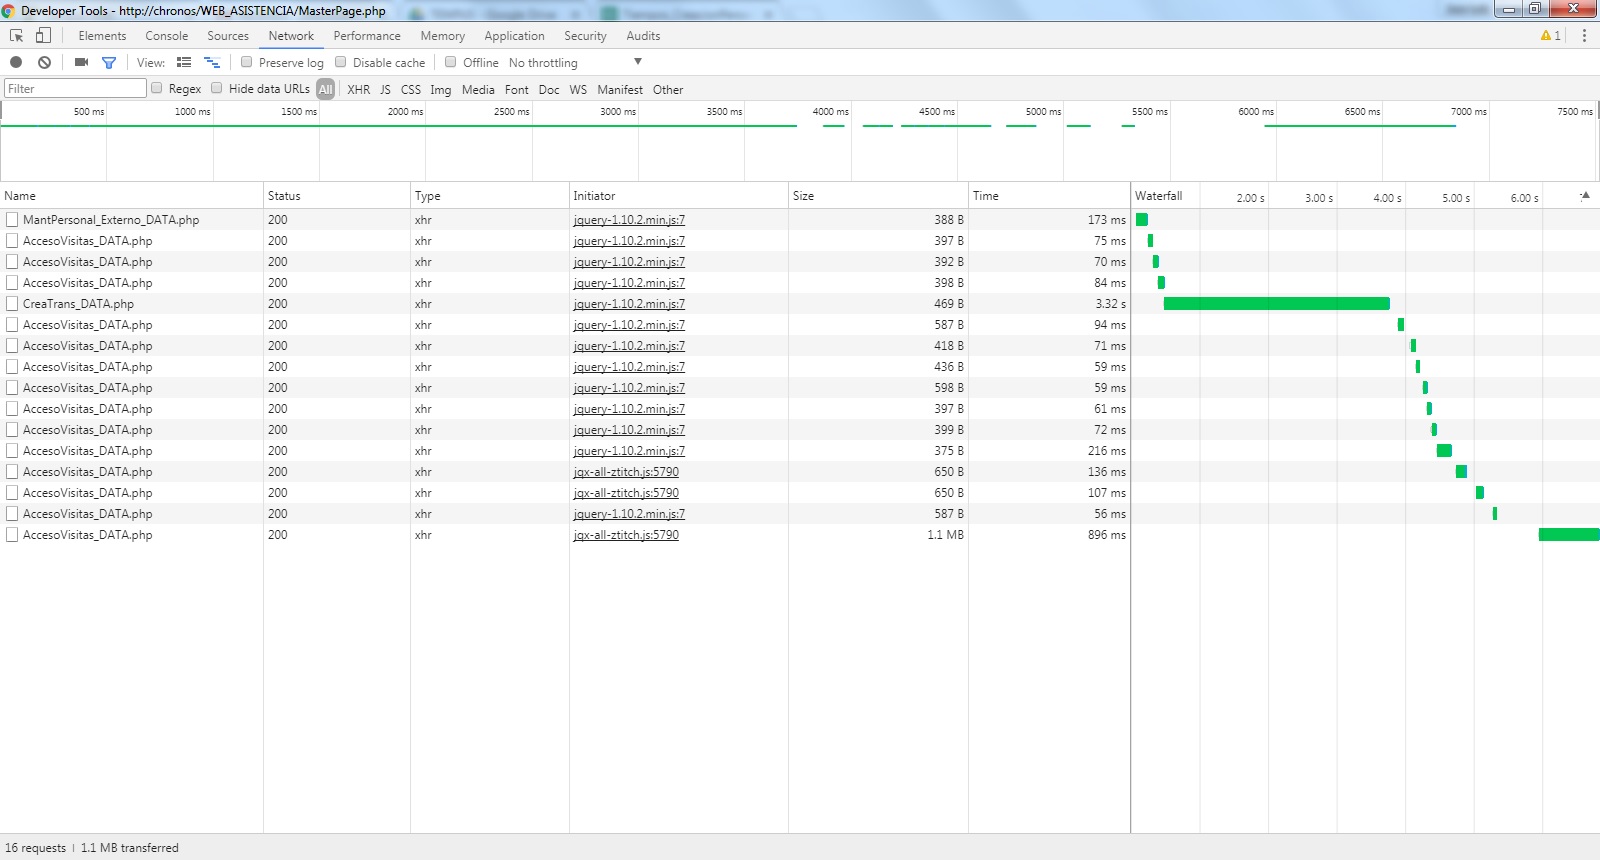Toggle the device toolbar icon
This screenshot has width=1600, height=860.
click(x=43, y=36)
